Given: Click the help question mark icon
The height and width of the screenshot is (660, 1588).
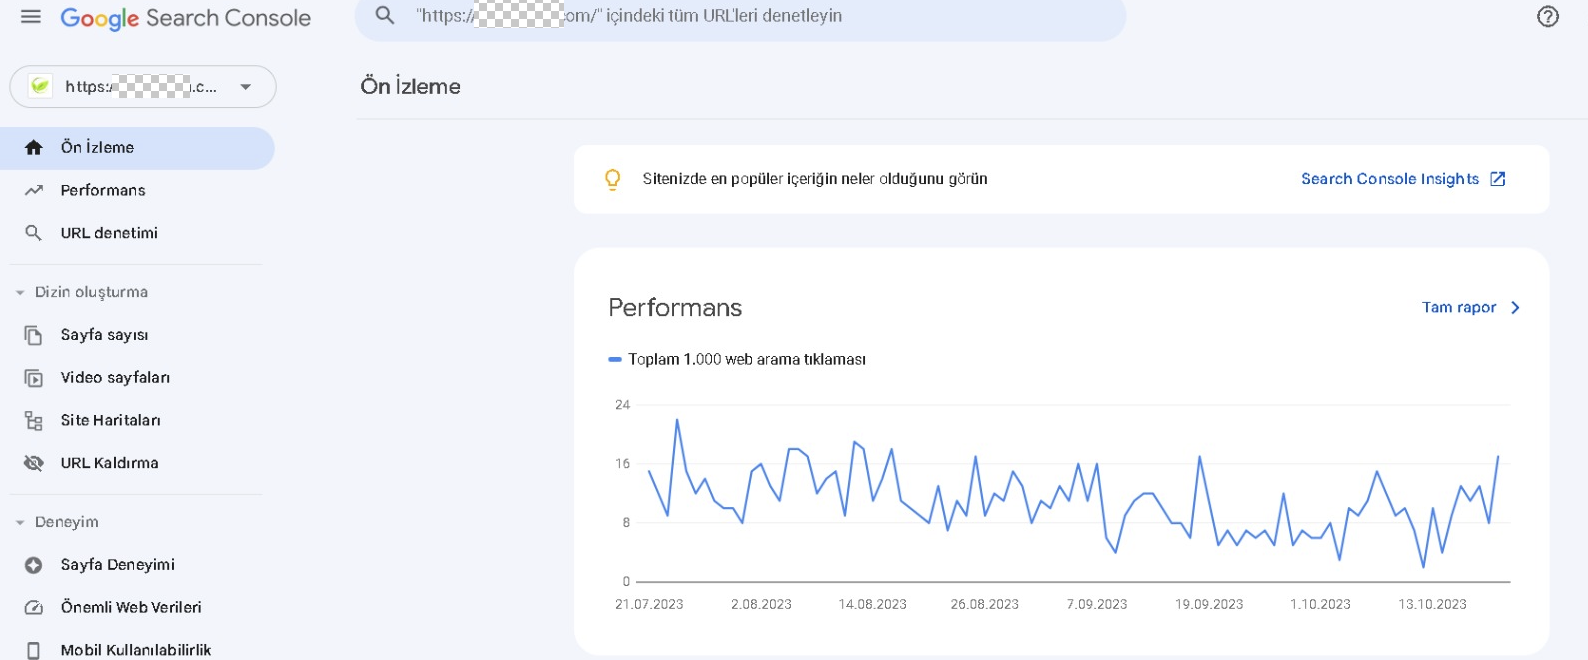Looking at the screenshot, I should pos(1547,17).
